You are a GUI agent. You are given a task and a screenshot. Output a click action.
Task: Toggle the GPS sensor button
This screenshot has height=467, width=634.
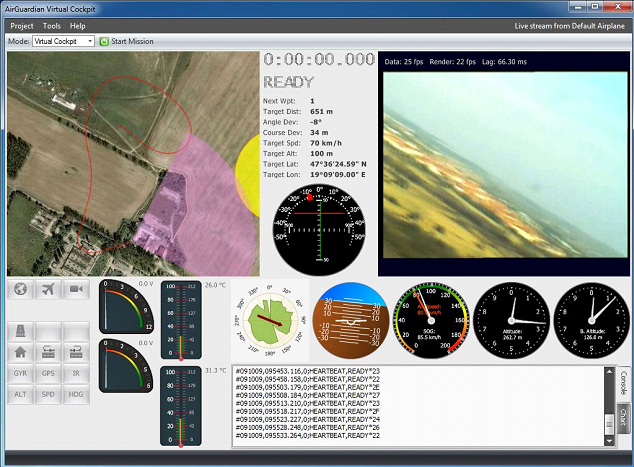pyautogui.click(x=48, y=373)
